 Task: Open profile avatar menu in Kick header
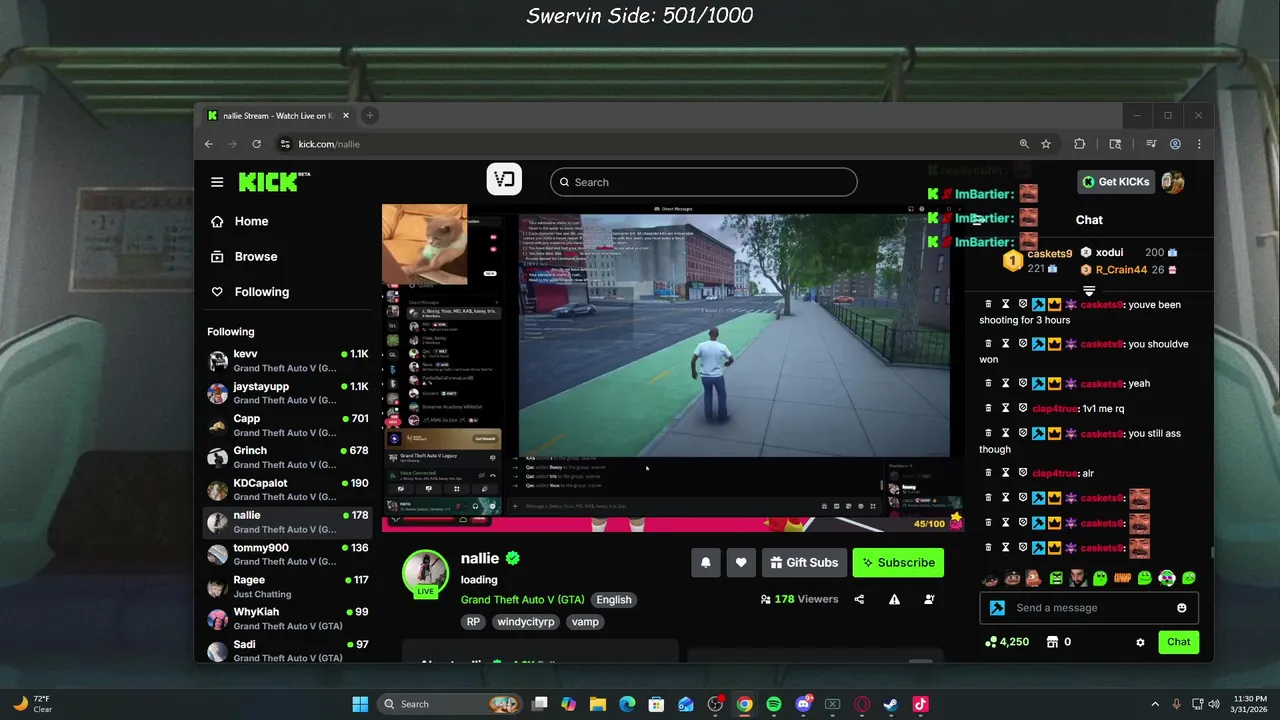point(1173,182)
